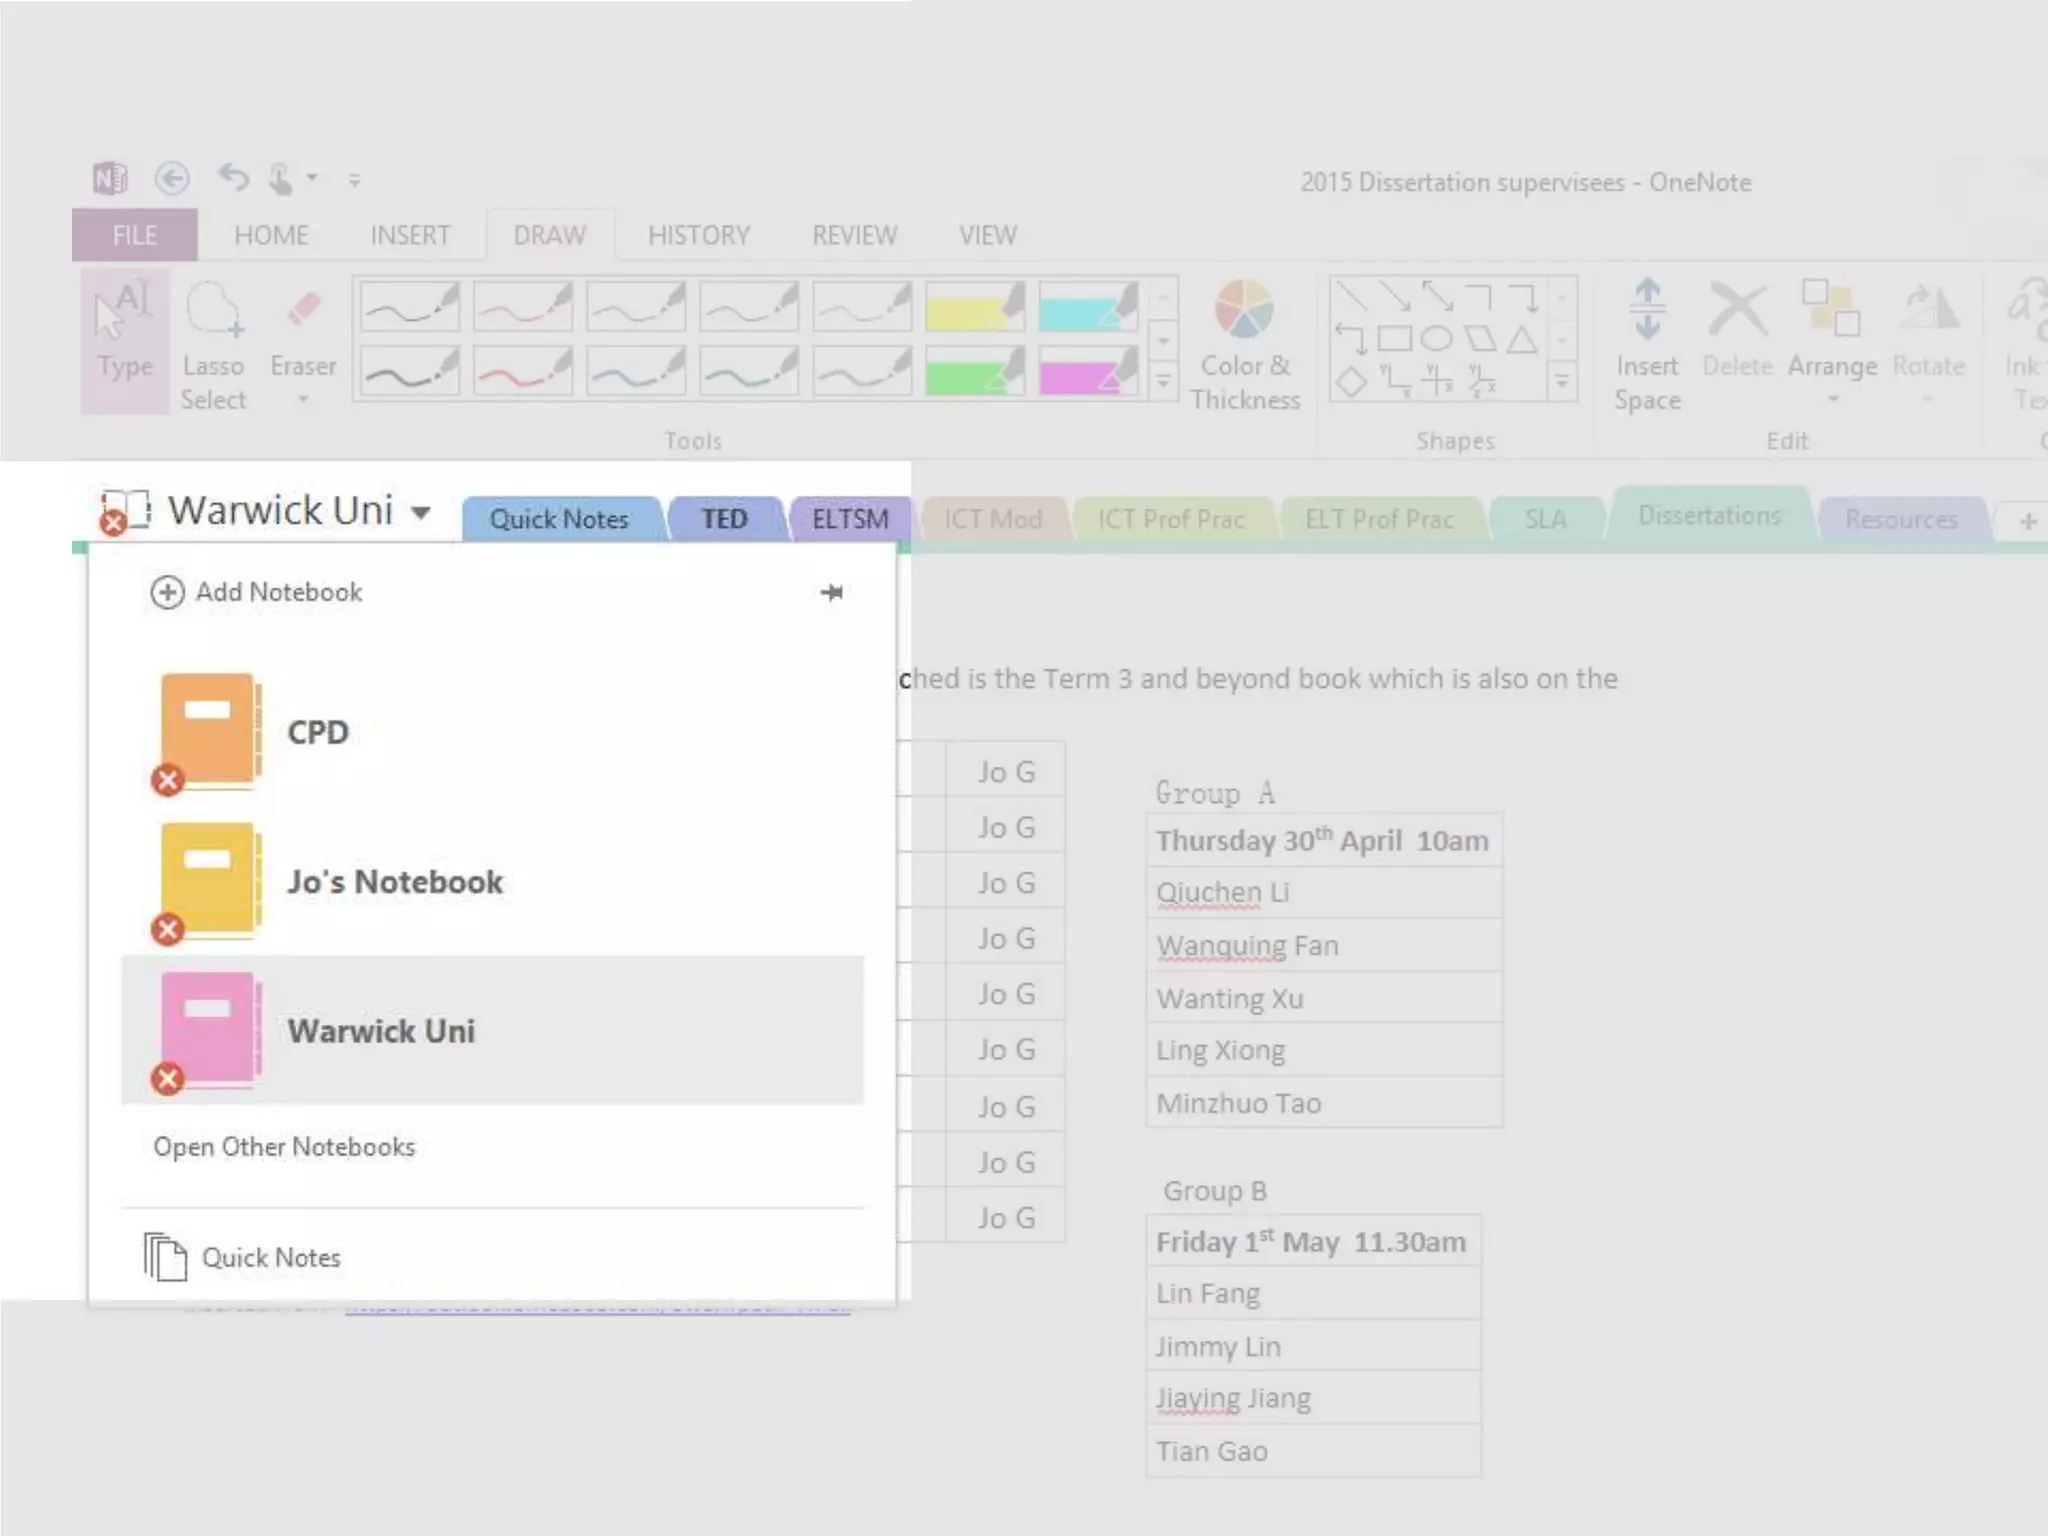Switch to the HOME ribbon tab

(271, 235)
